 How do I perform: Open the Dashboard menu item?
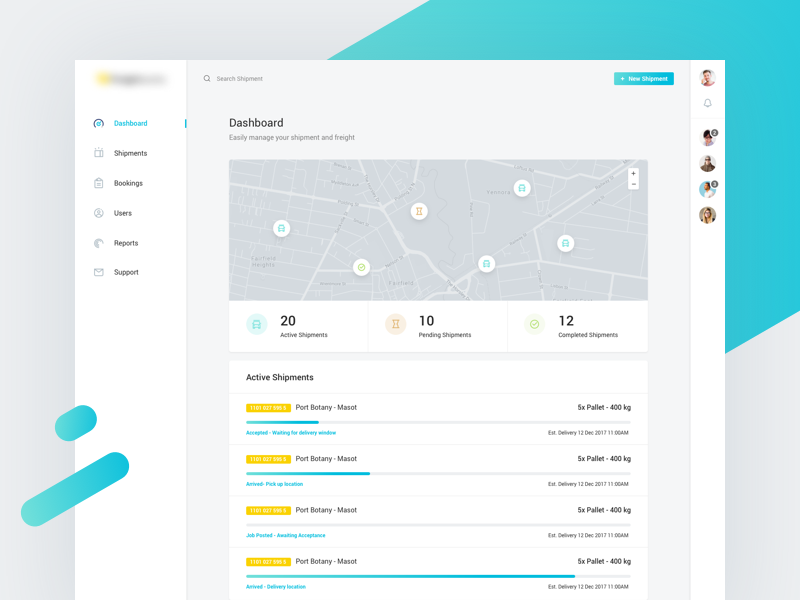[x=130, y=124]
